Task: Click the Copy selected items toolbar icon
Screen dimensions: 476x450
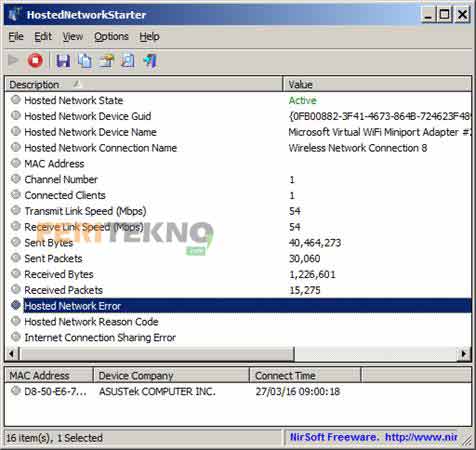Action: 85,61
